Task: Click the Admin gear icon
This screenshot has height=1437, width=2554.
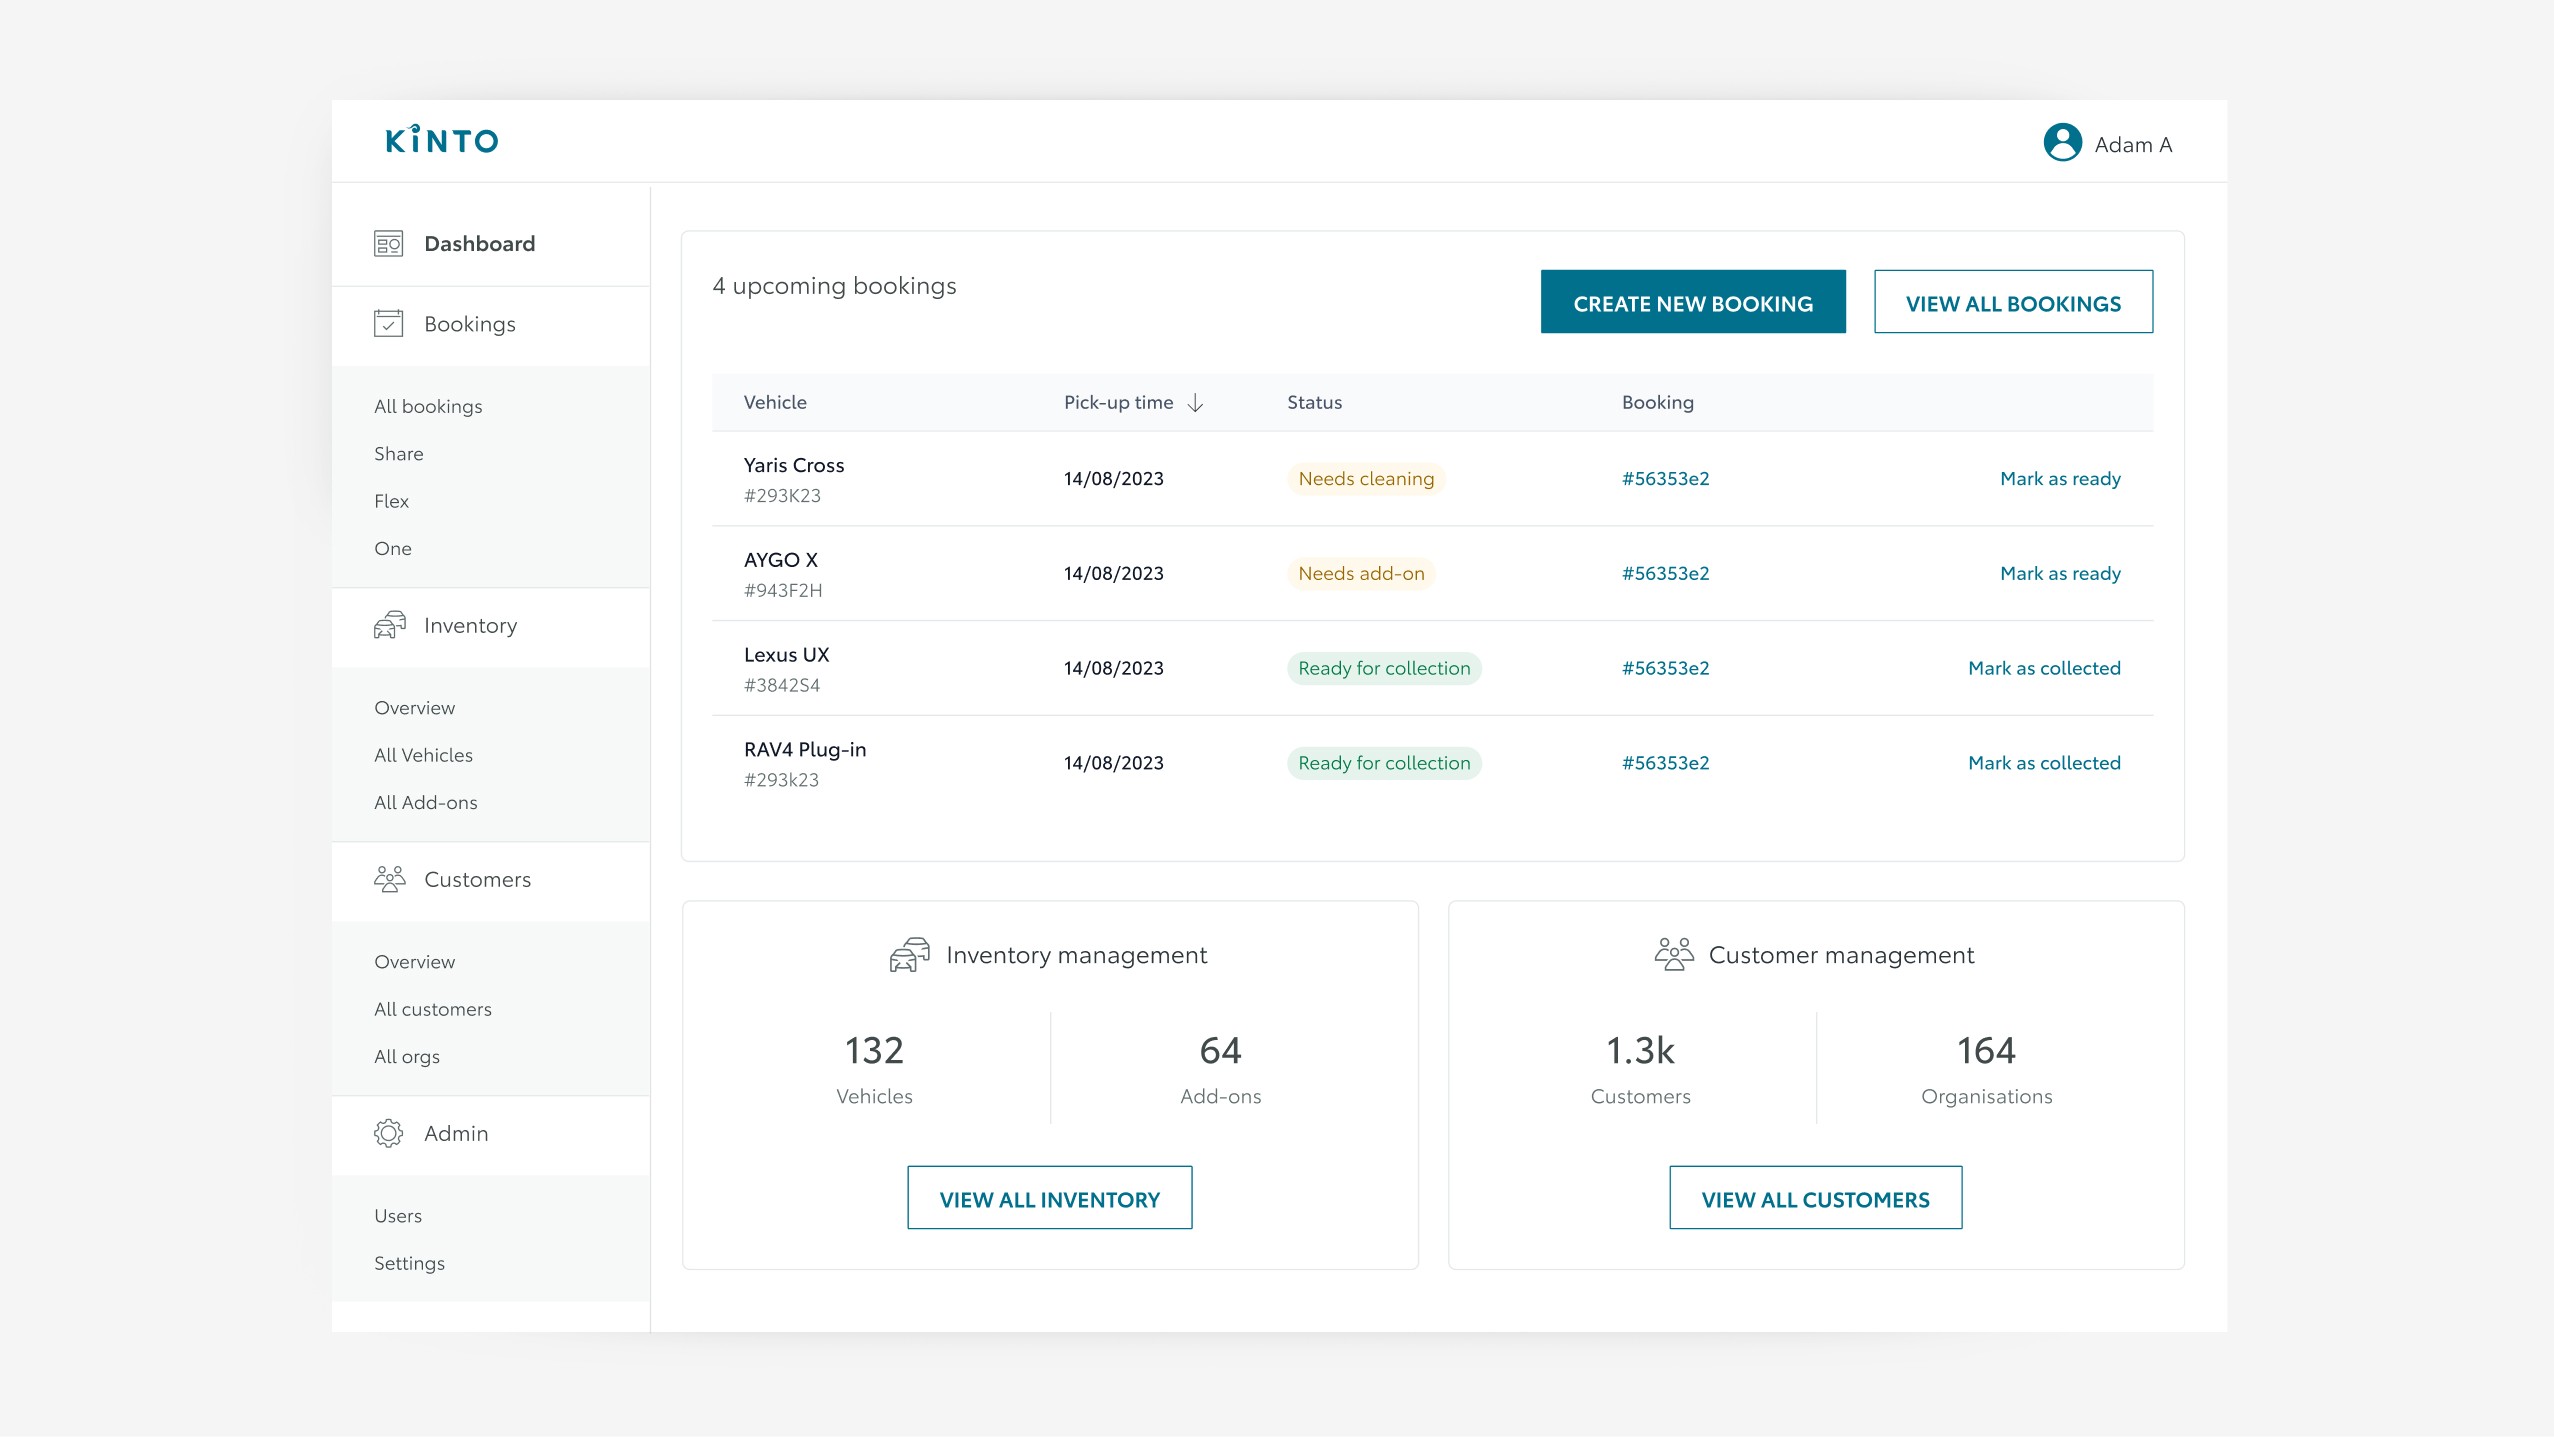Action: tap(388, 1133)
